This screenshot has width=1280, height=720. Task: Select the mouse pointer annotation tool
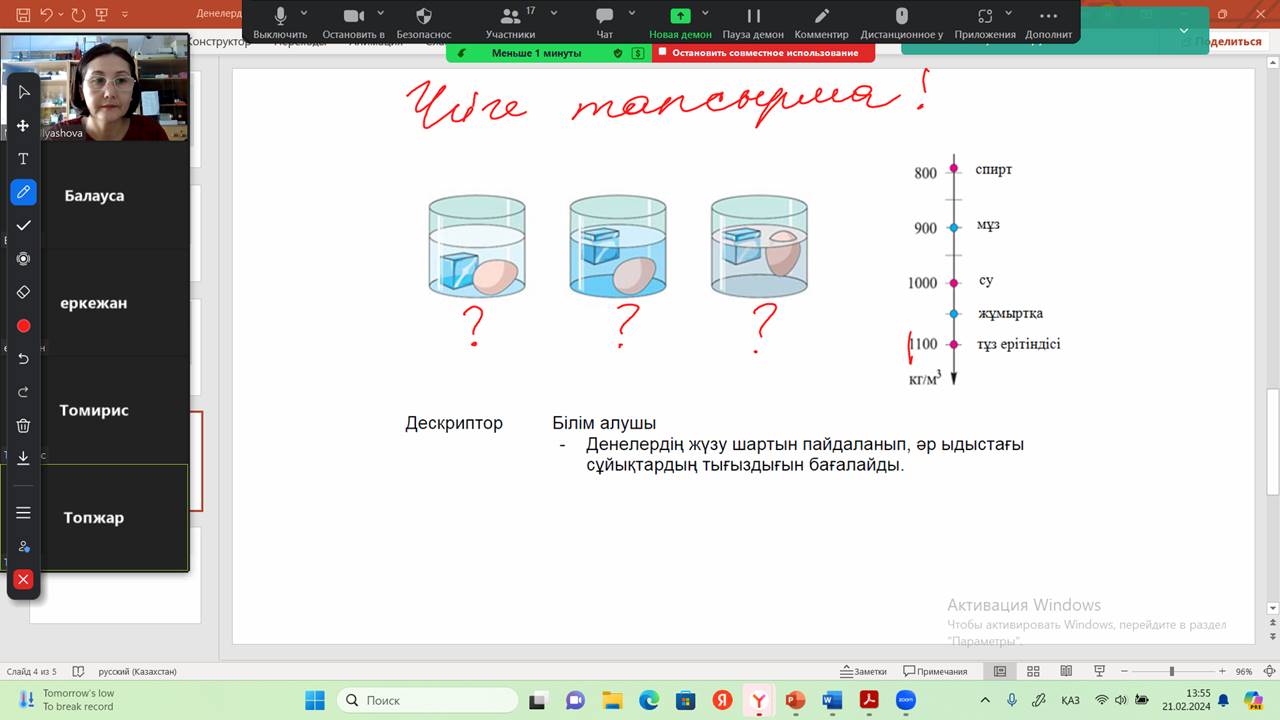pyautogui.click(x=24, y=92)
